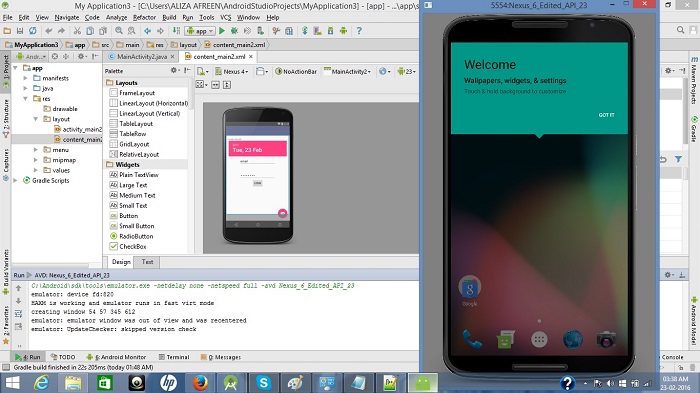Open the Nexus 4 device dropdown
Image resolution: width=700 pixels, height=393 pixels.
(x=232, y=71)
